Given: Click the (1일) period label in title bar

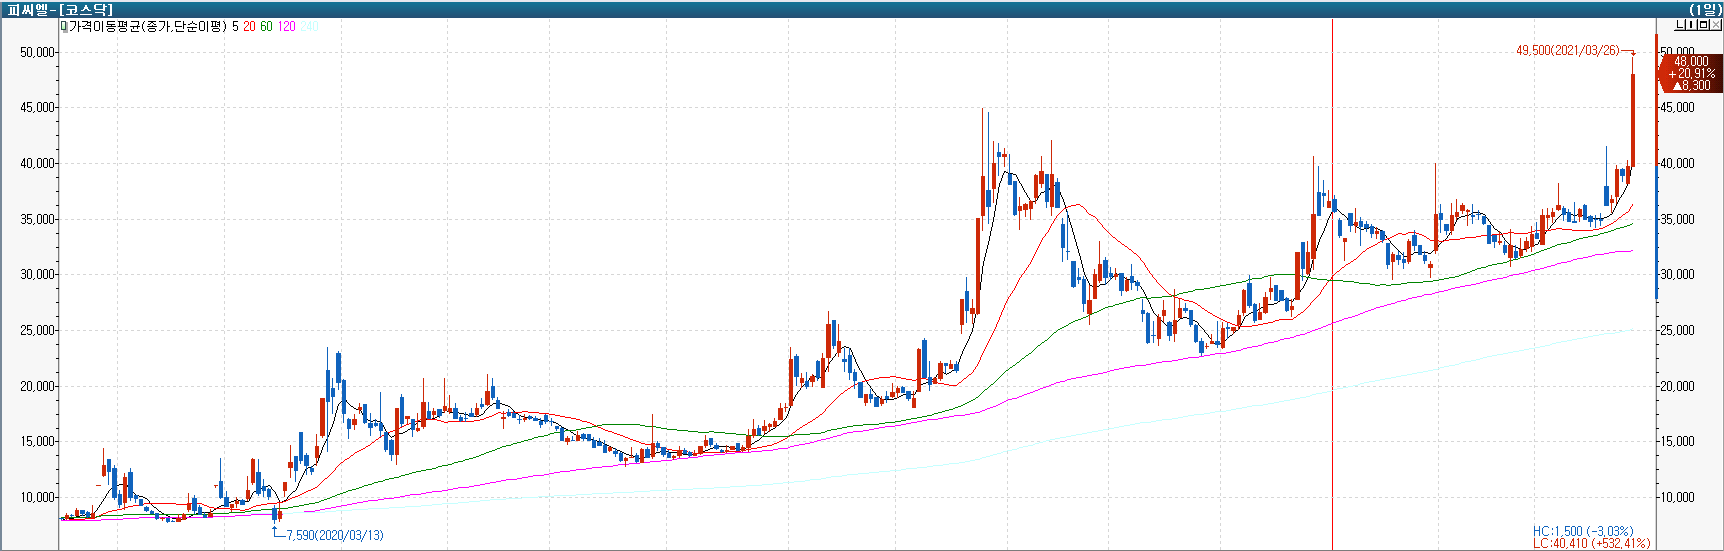Looking at the screenshot, I should (1705, 9).
